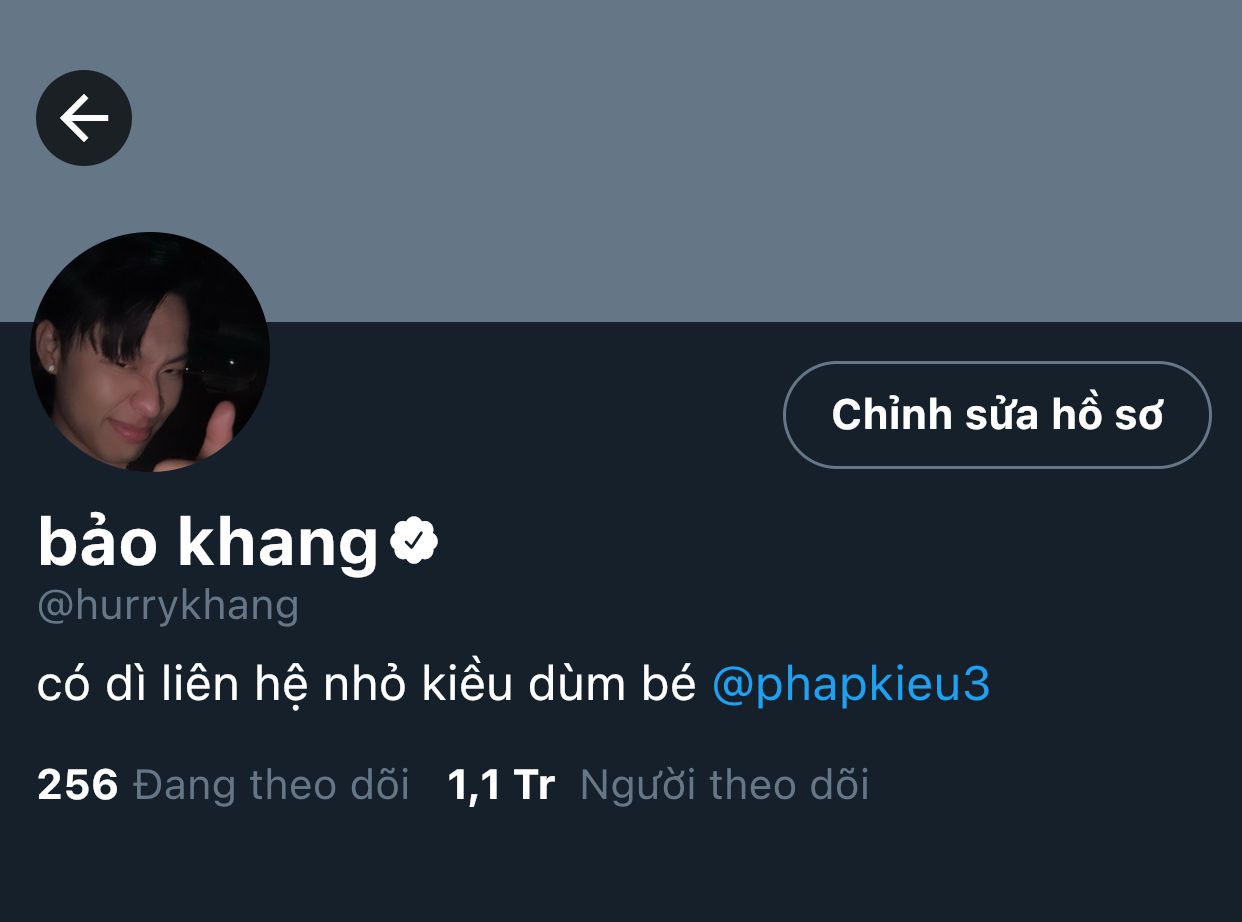Open the Người theo dõi list label

(724, 785)
